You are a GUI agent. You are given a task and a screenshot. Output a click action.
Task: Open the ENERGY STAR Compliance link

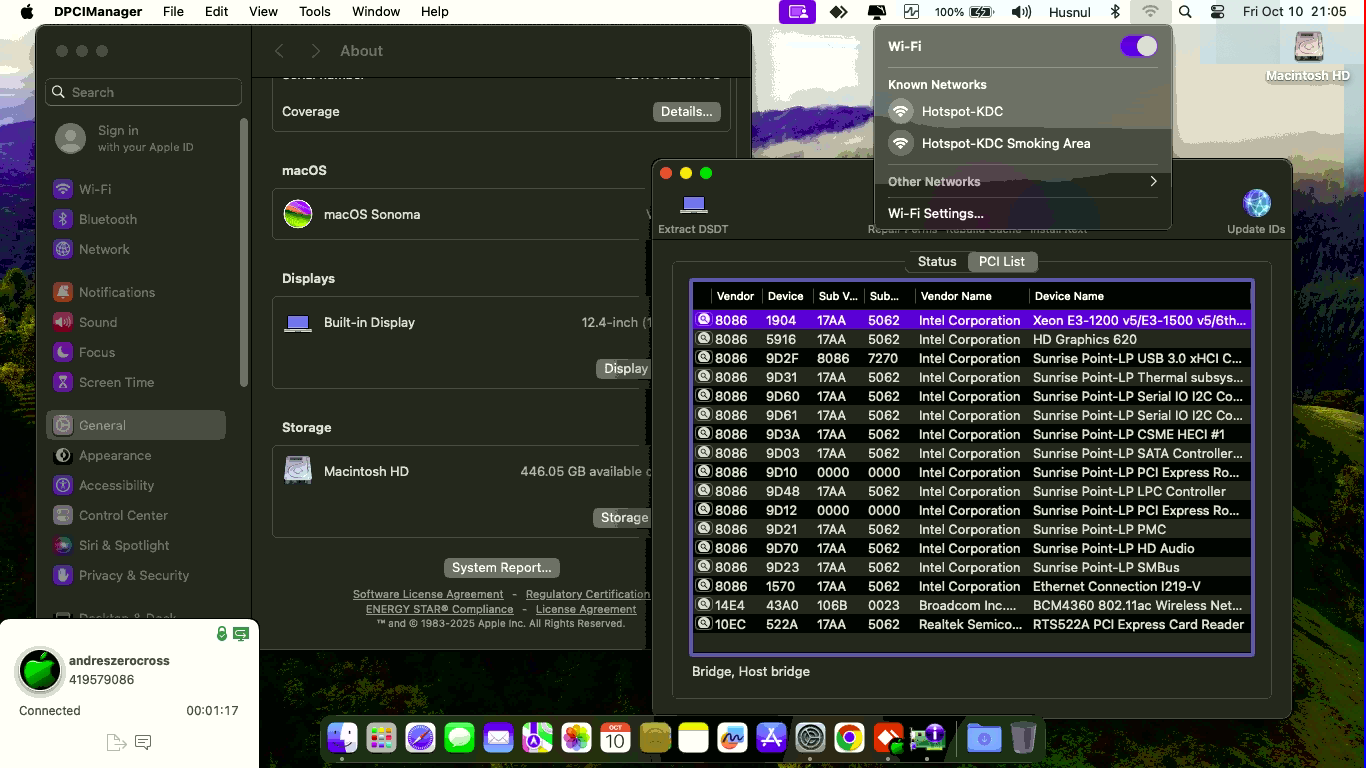point(439,609)
